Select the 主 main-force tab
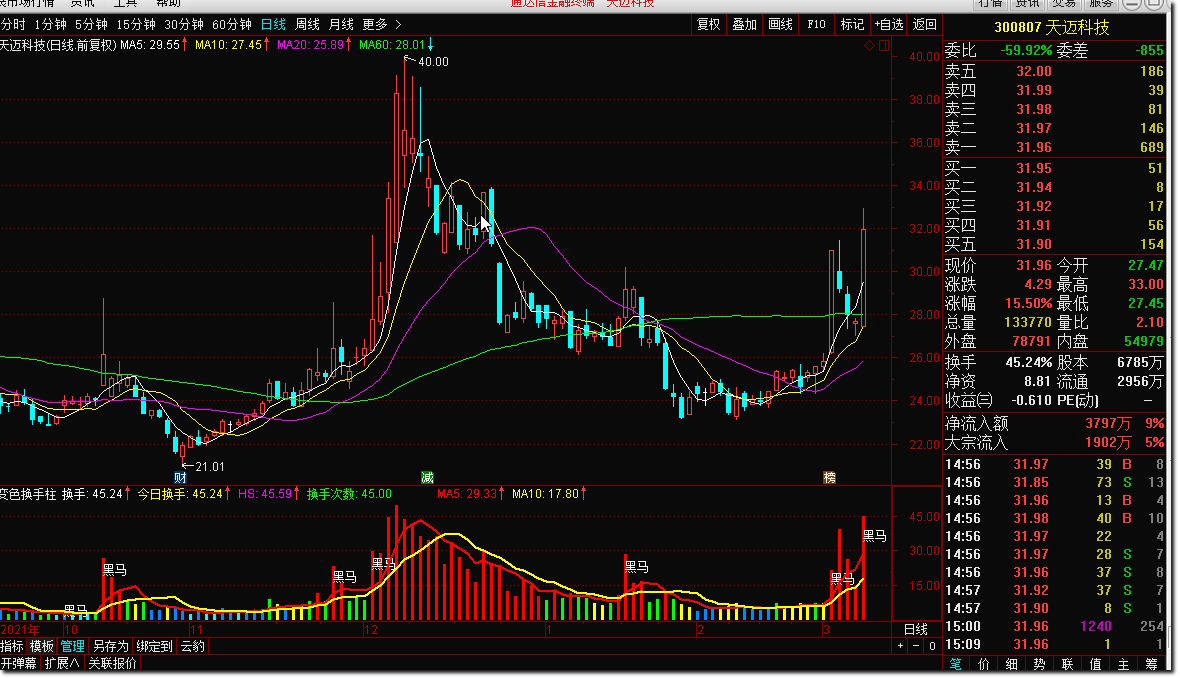This screenshot has width=1180, height=678. click(1123, 664)
